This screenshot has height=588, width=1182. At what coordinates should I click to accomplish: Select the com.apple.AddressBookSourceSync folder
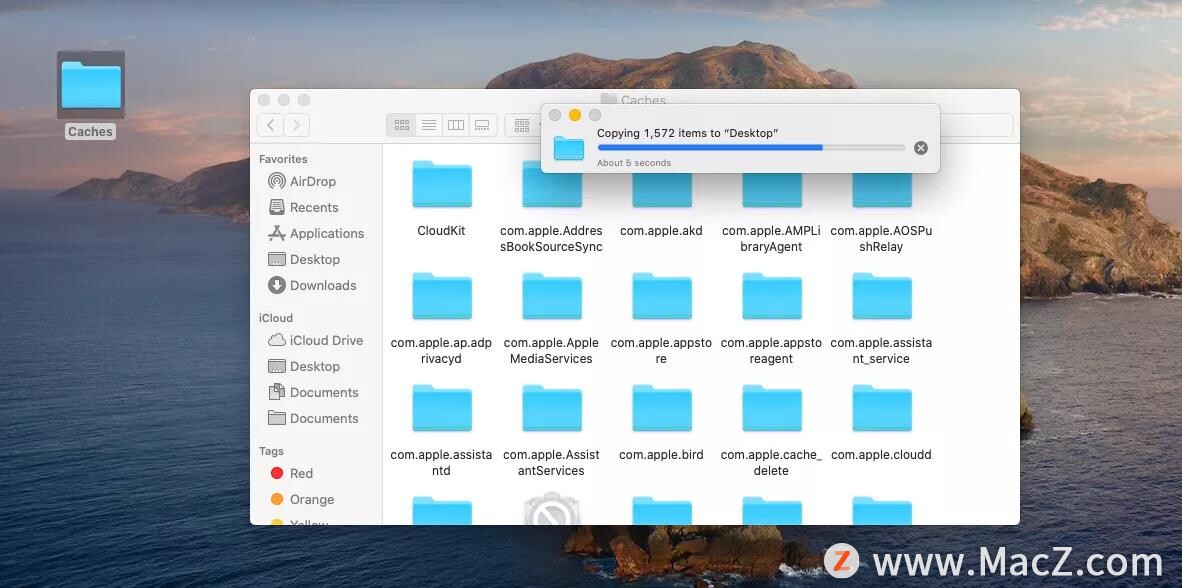pyautogui.click(x=552, y=209)
